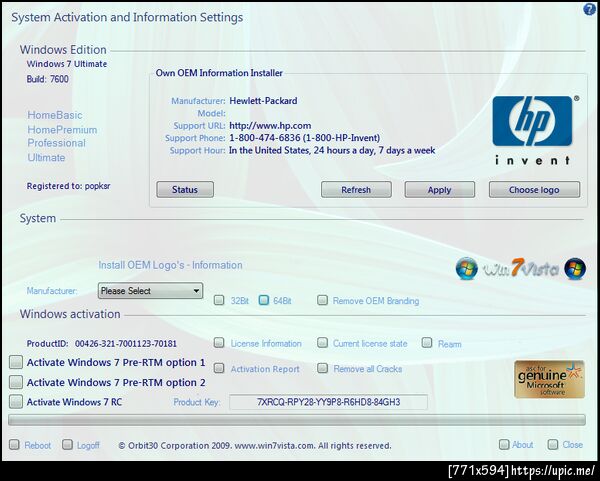The width and height of the screenshot is (600, 481).
Task: Tick the License Information checkbox
Action: click(219, 342)
